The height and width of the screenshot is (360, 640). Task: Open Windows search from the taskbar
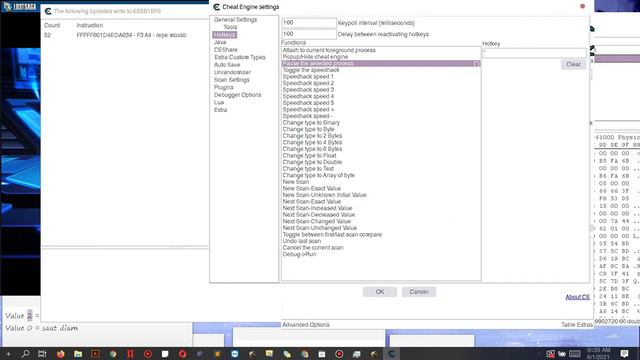click(25, 354)
